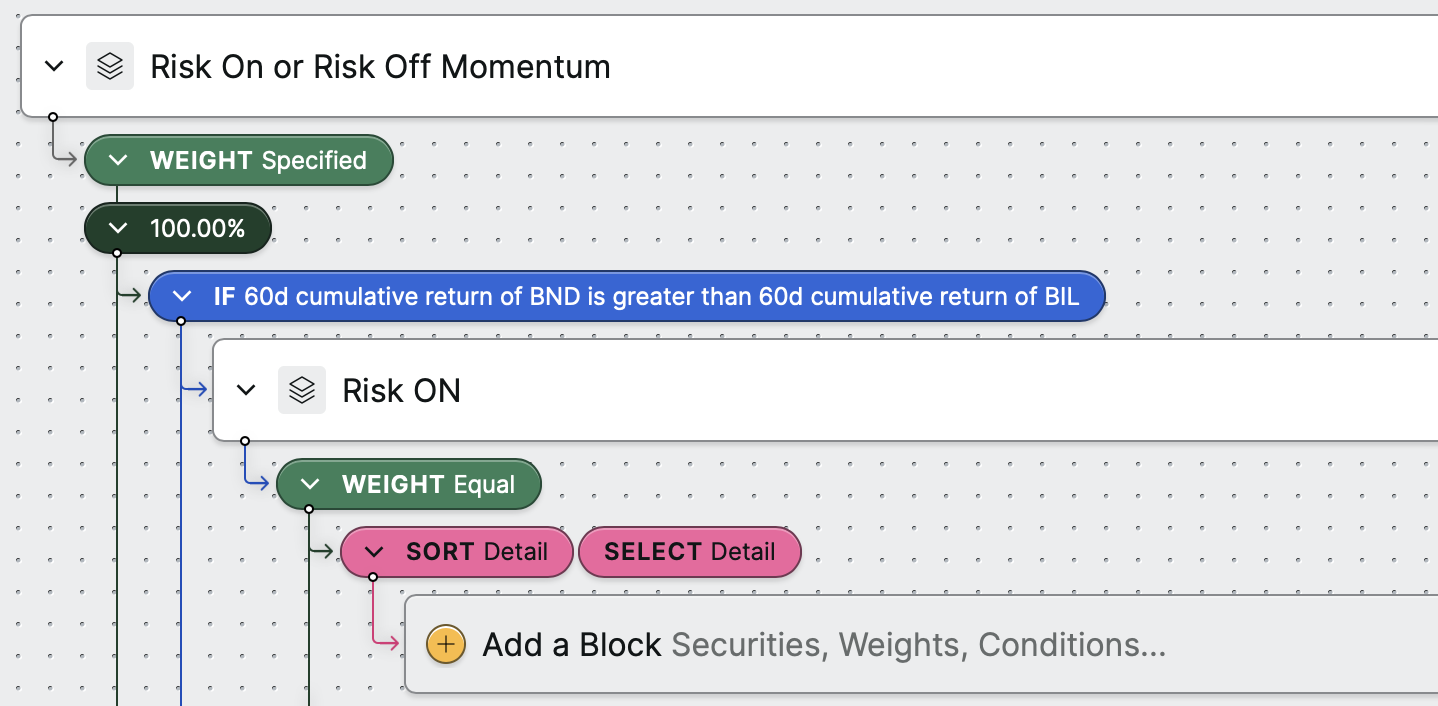1438x706 pixels.
Task: Select the Risk On or Risk Off Momentum title
Action: point(380,67)
